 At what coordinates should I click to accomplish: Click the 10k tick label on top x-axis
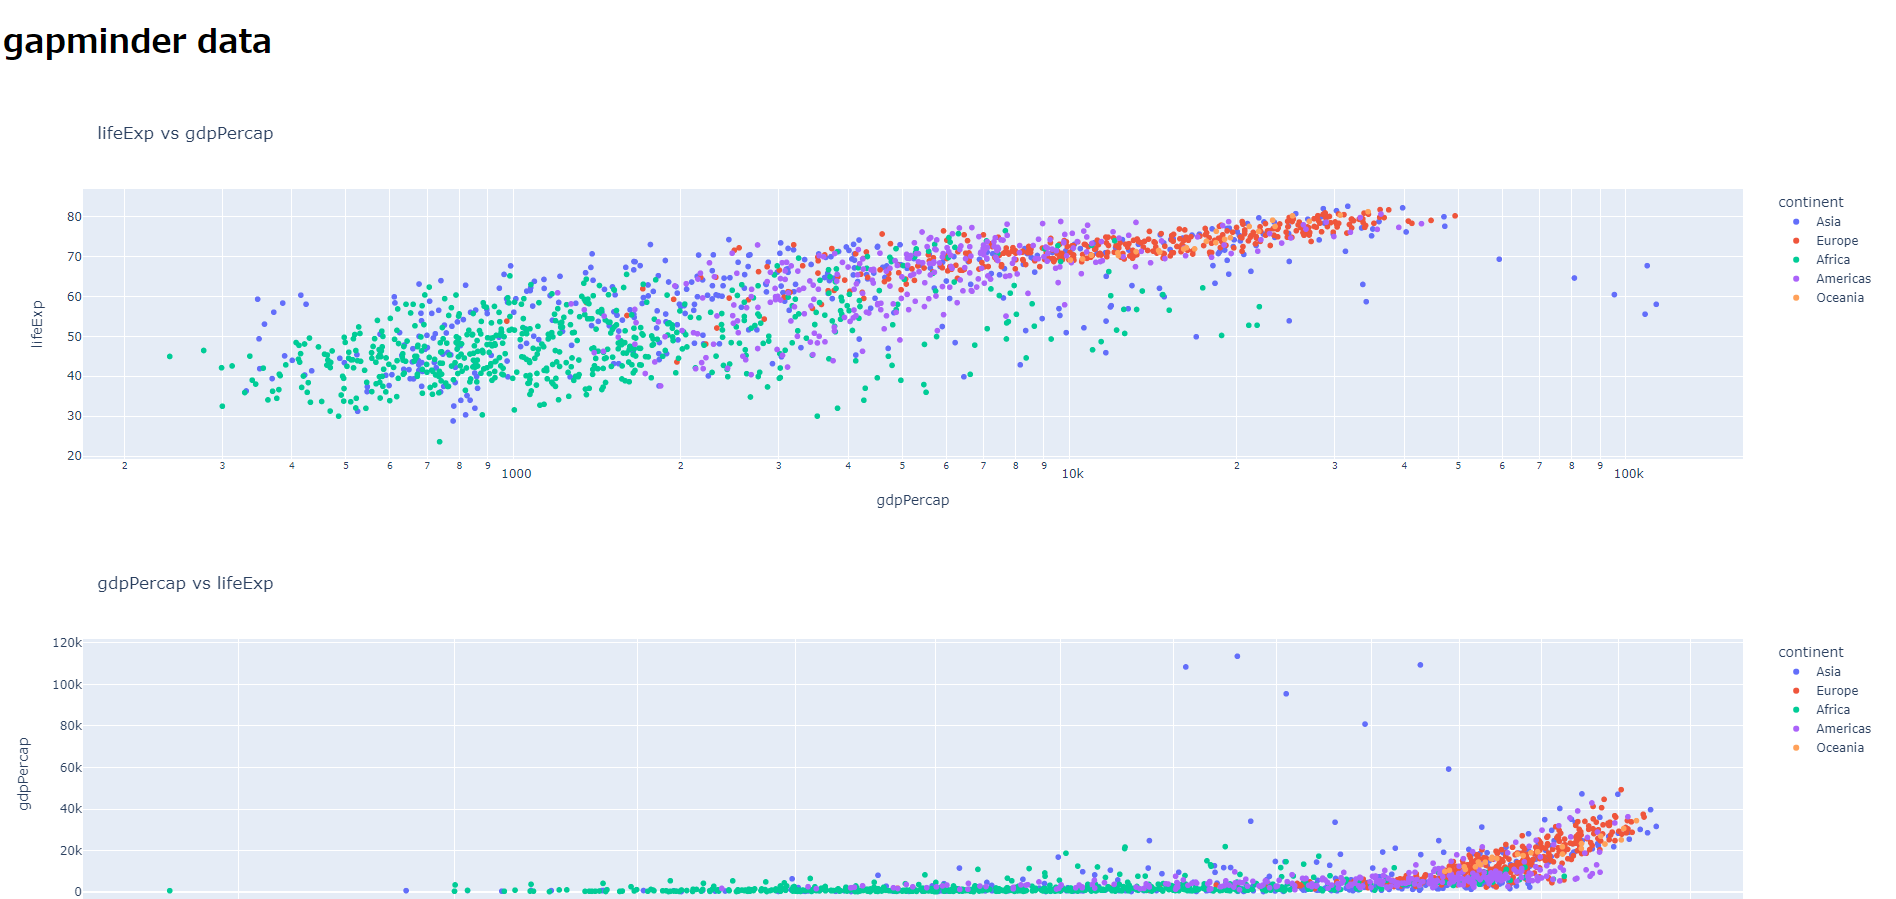[x=1072, y=474]
